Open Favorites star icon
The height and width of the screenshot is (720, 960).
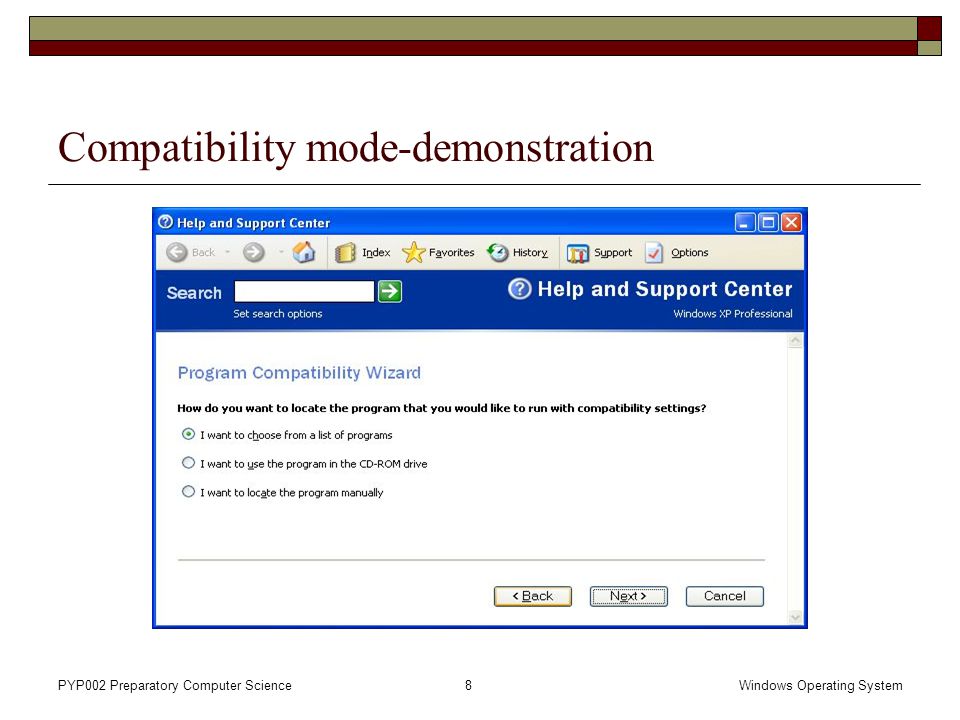point(413,252)
